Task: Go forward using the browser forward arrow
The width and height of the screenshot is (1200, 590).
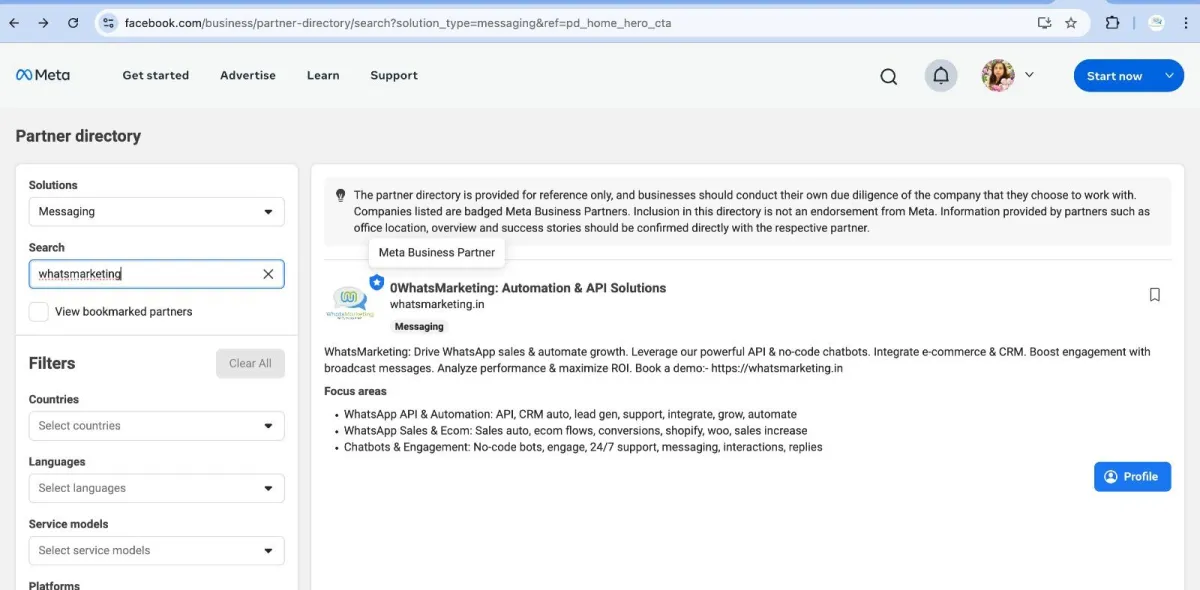Action: click(43, 22)
